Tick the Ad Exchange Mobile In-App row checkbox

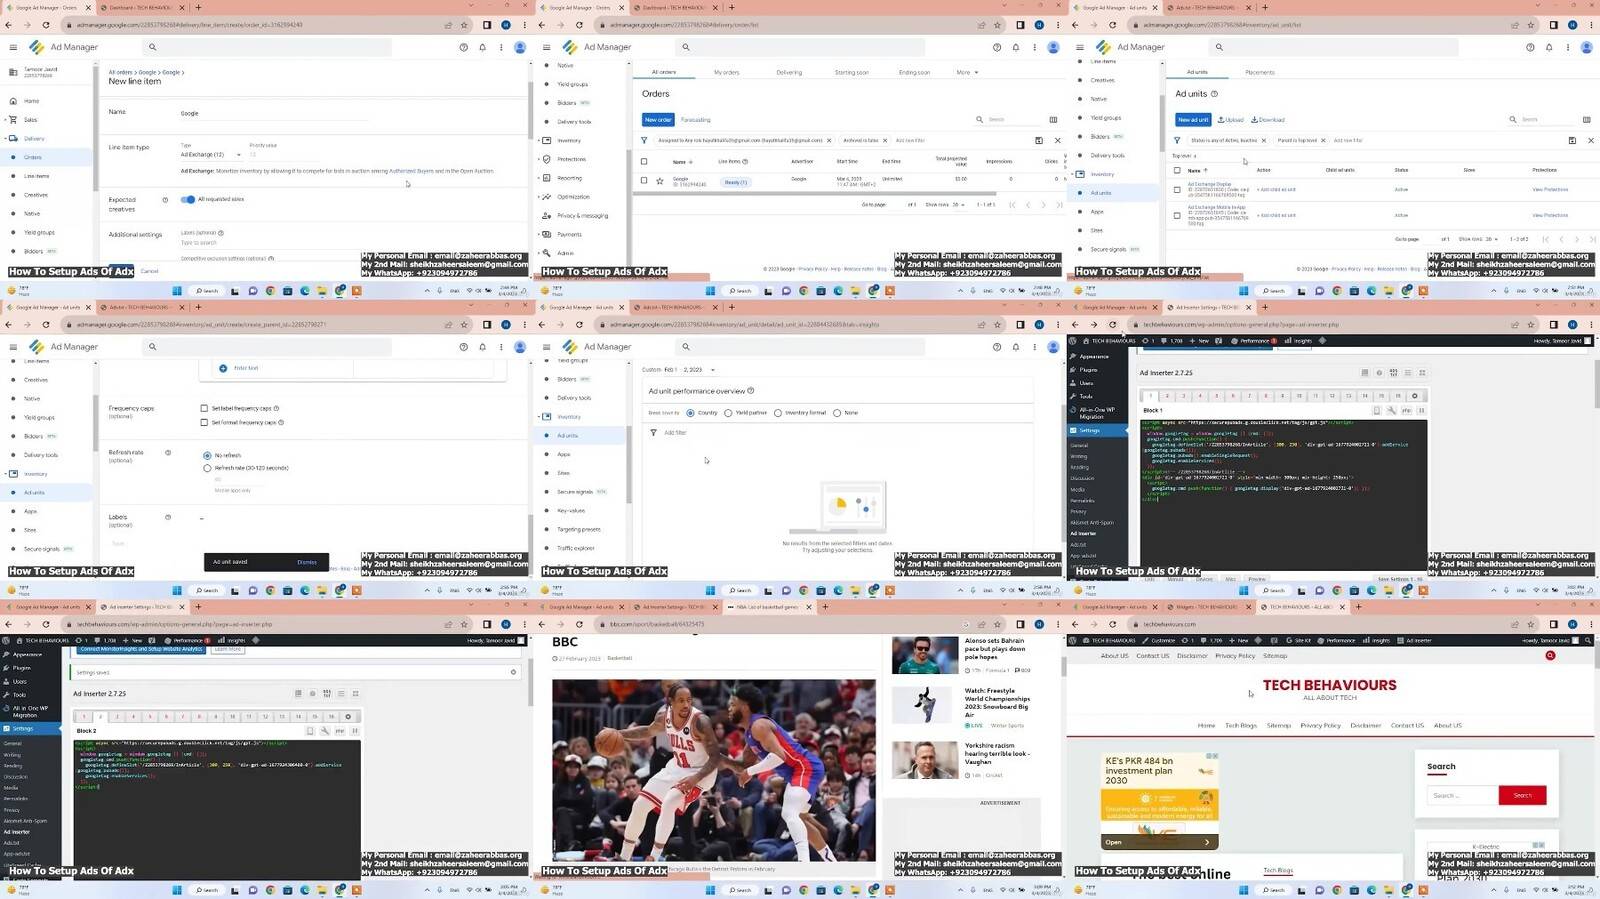point(1177,215)
